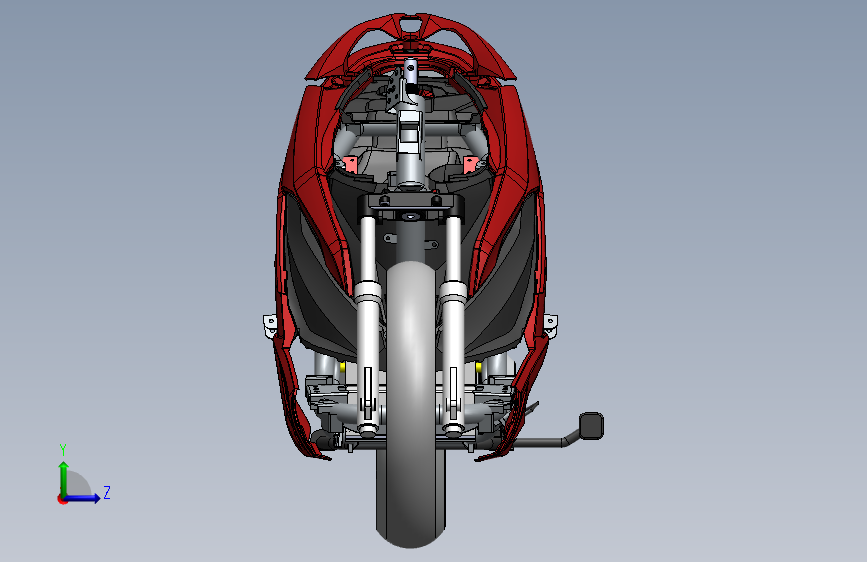The height and width of the screenshot is (562, 867).
Task: Select the front tire of the motorcycle model
Action: [410, 404]
